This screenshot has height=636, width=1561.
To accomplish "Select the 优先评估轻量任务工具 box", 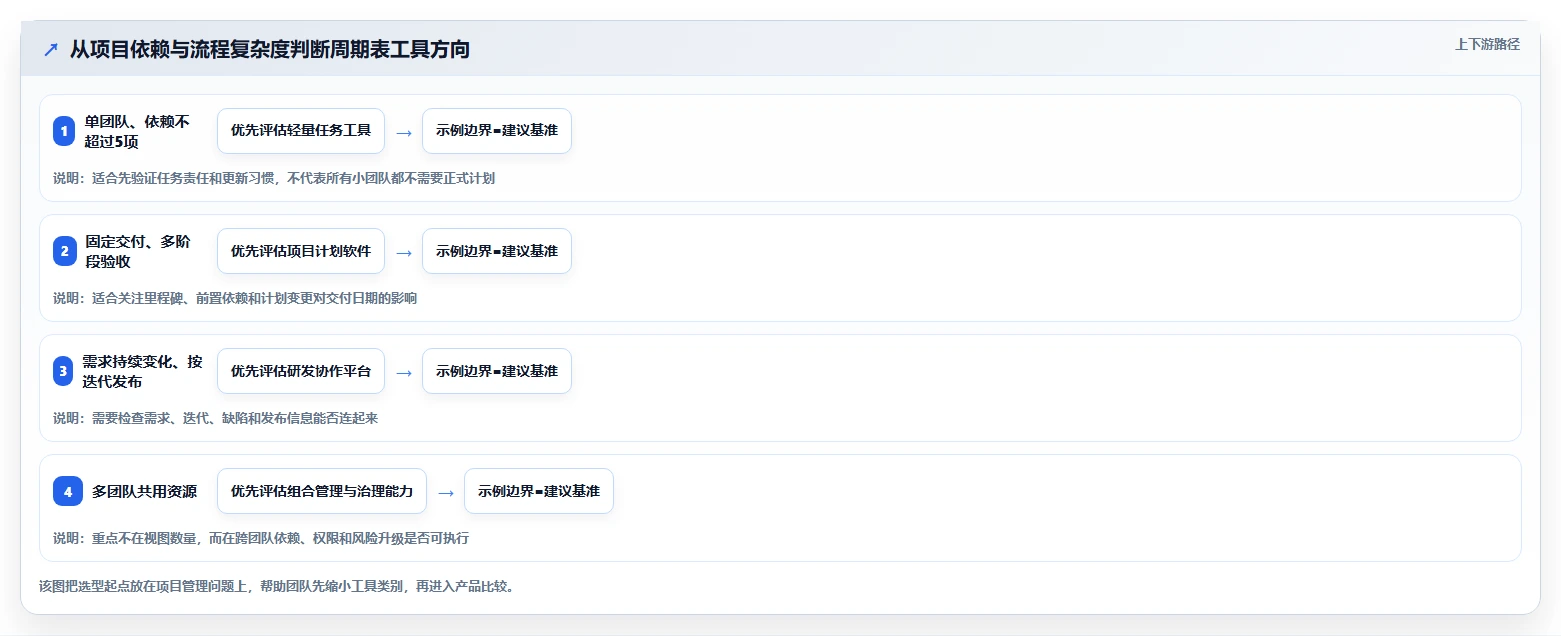I will pyautogui.click(x=301, y=131).
